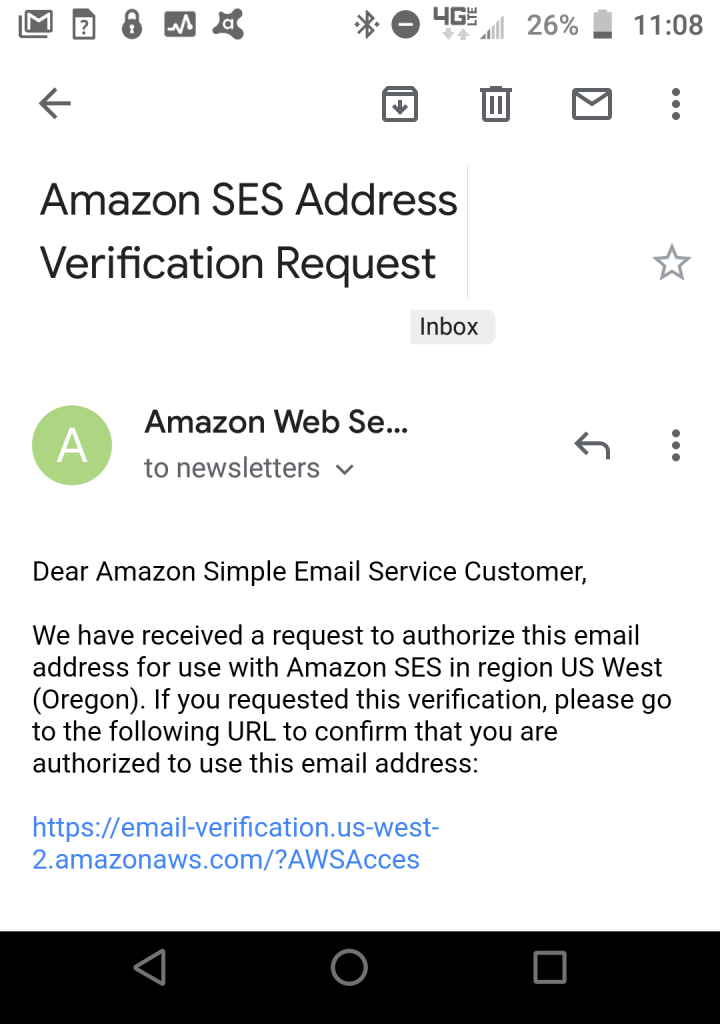Open top toolbar overflow menu

coord(676,104)
